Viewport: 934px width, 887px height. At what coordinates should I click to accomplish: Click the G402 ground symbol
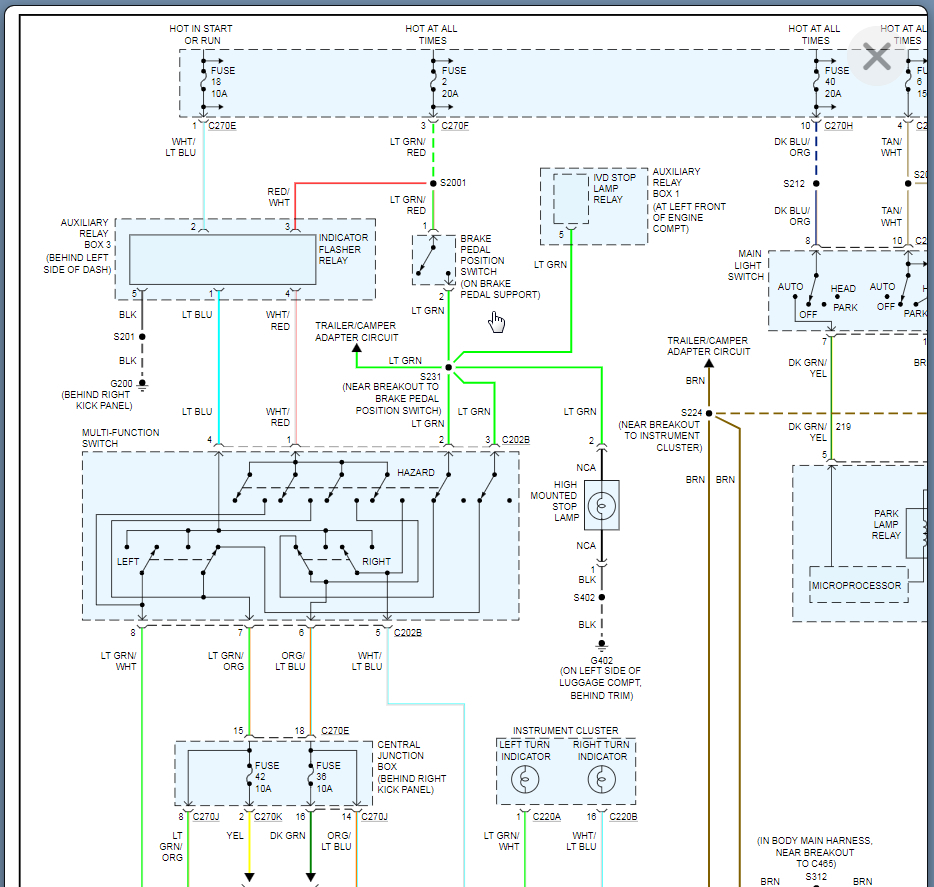pyautogui.click(x=602, y=647)
